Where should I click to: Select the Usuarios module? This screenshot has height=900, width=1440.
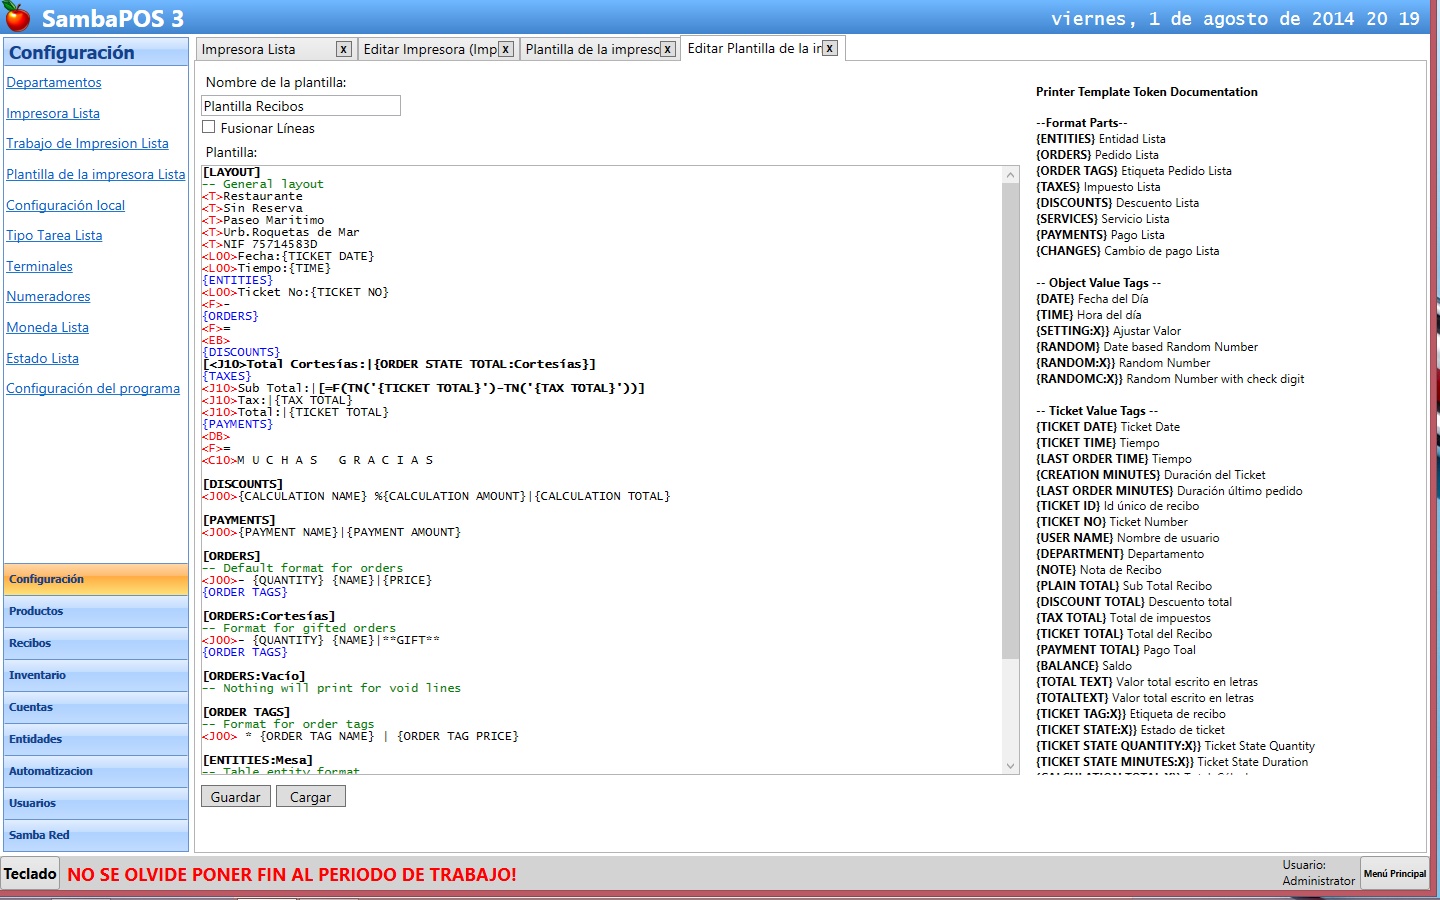click(96, 803)
